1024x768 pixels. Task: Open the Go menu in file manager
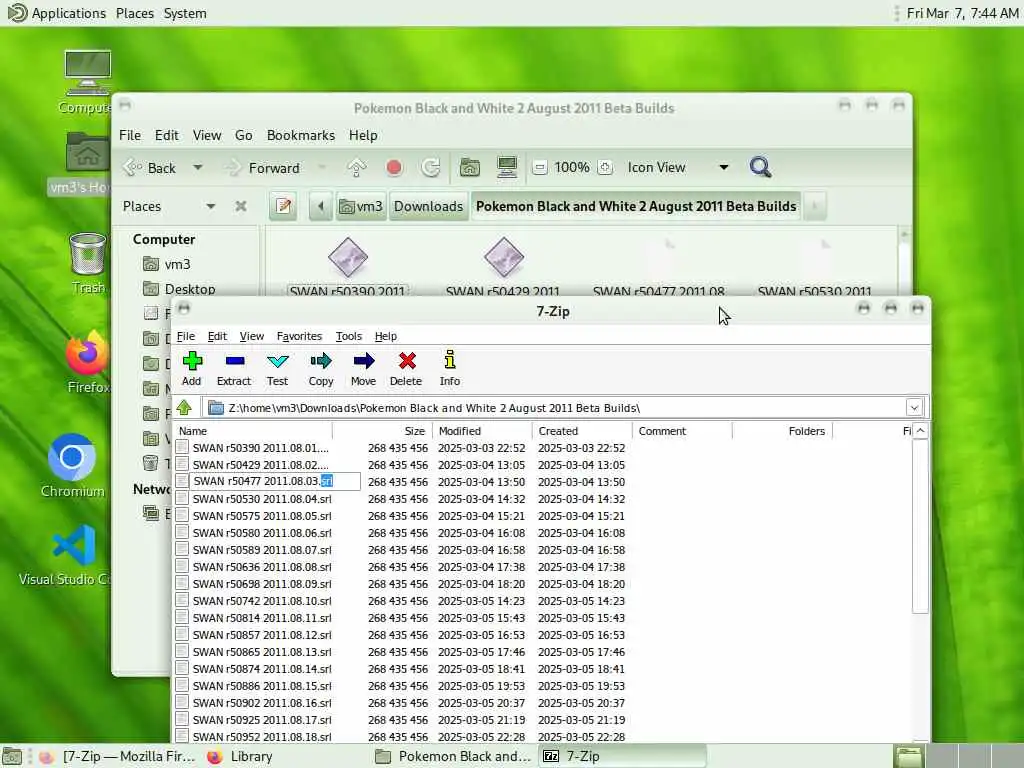[x=244, y=135]
